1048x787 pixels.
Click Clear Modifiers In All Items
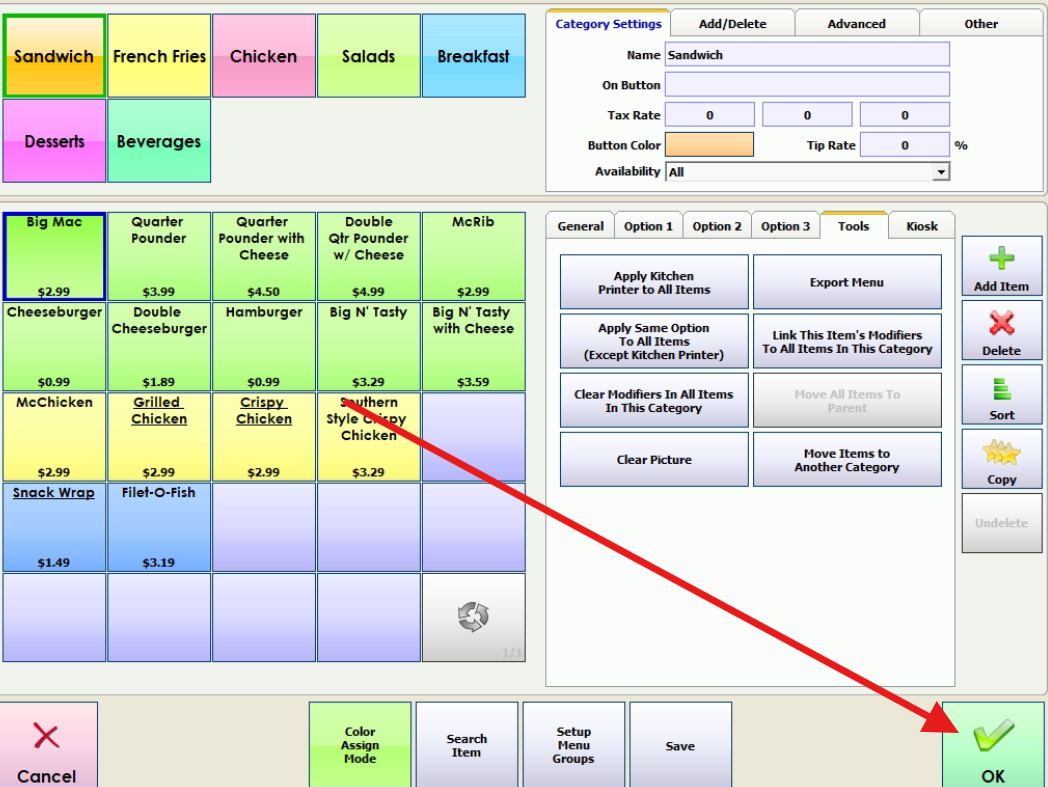tap(654, 401)
